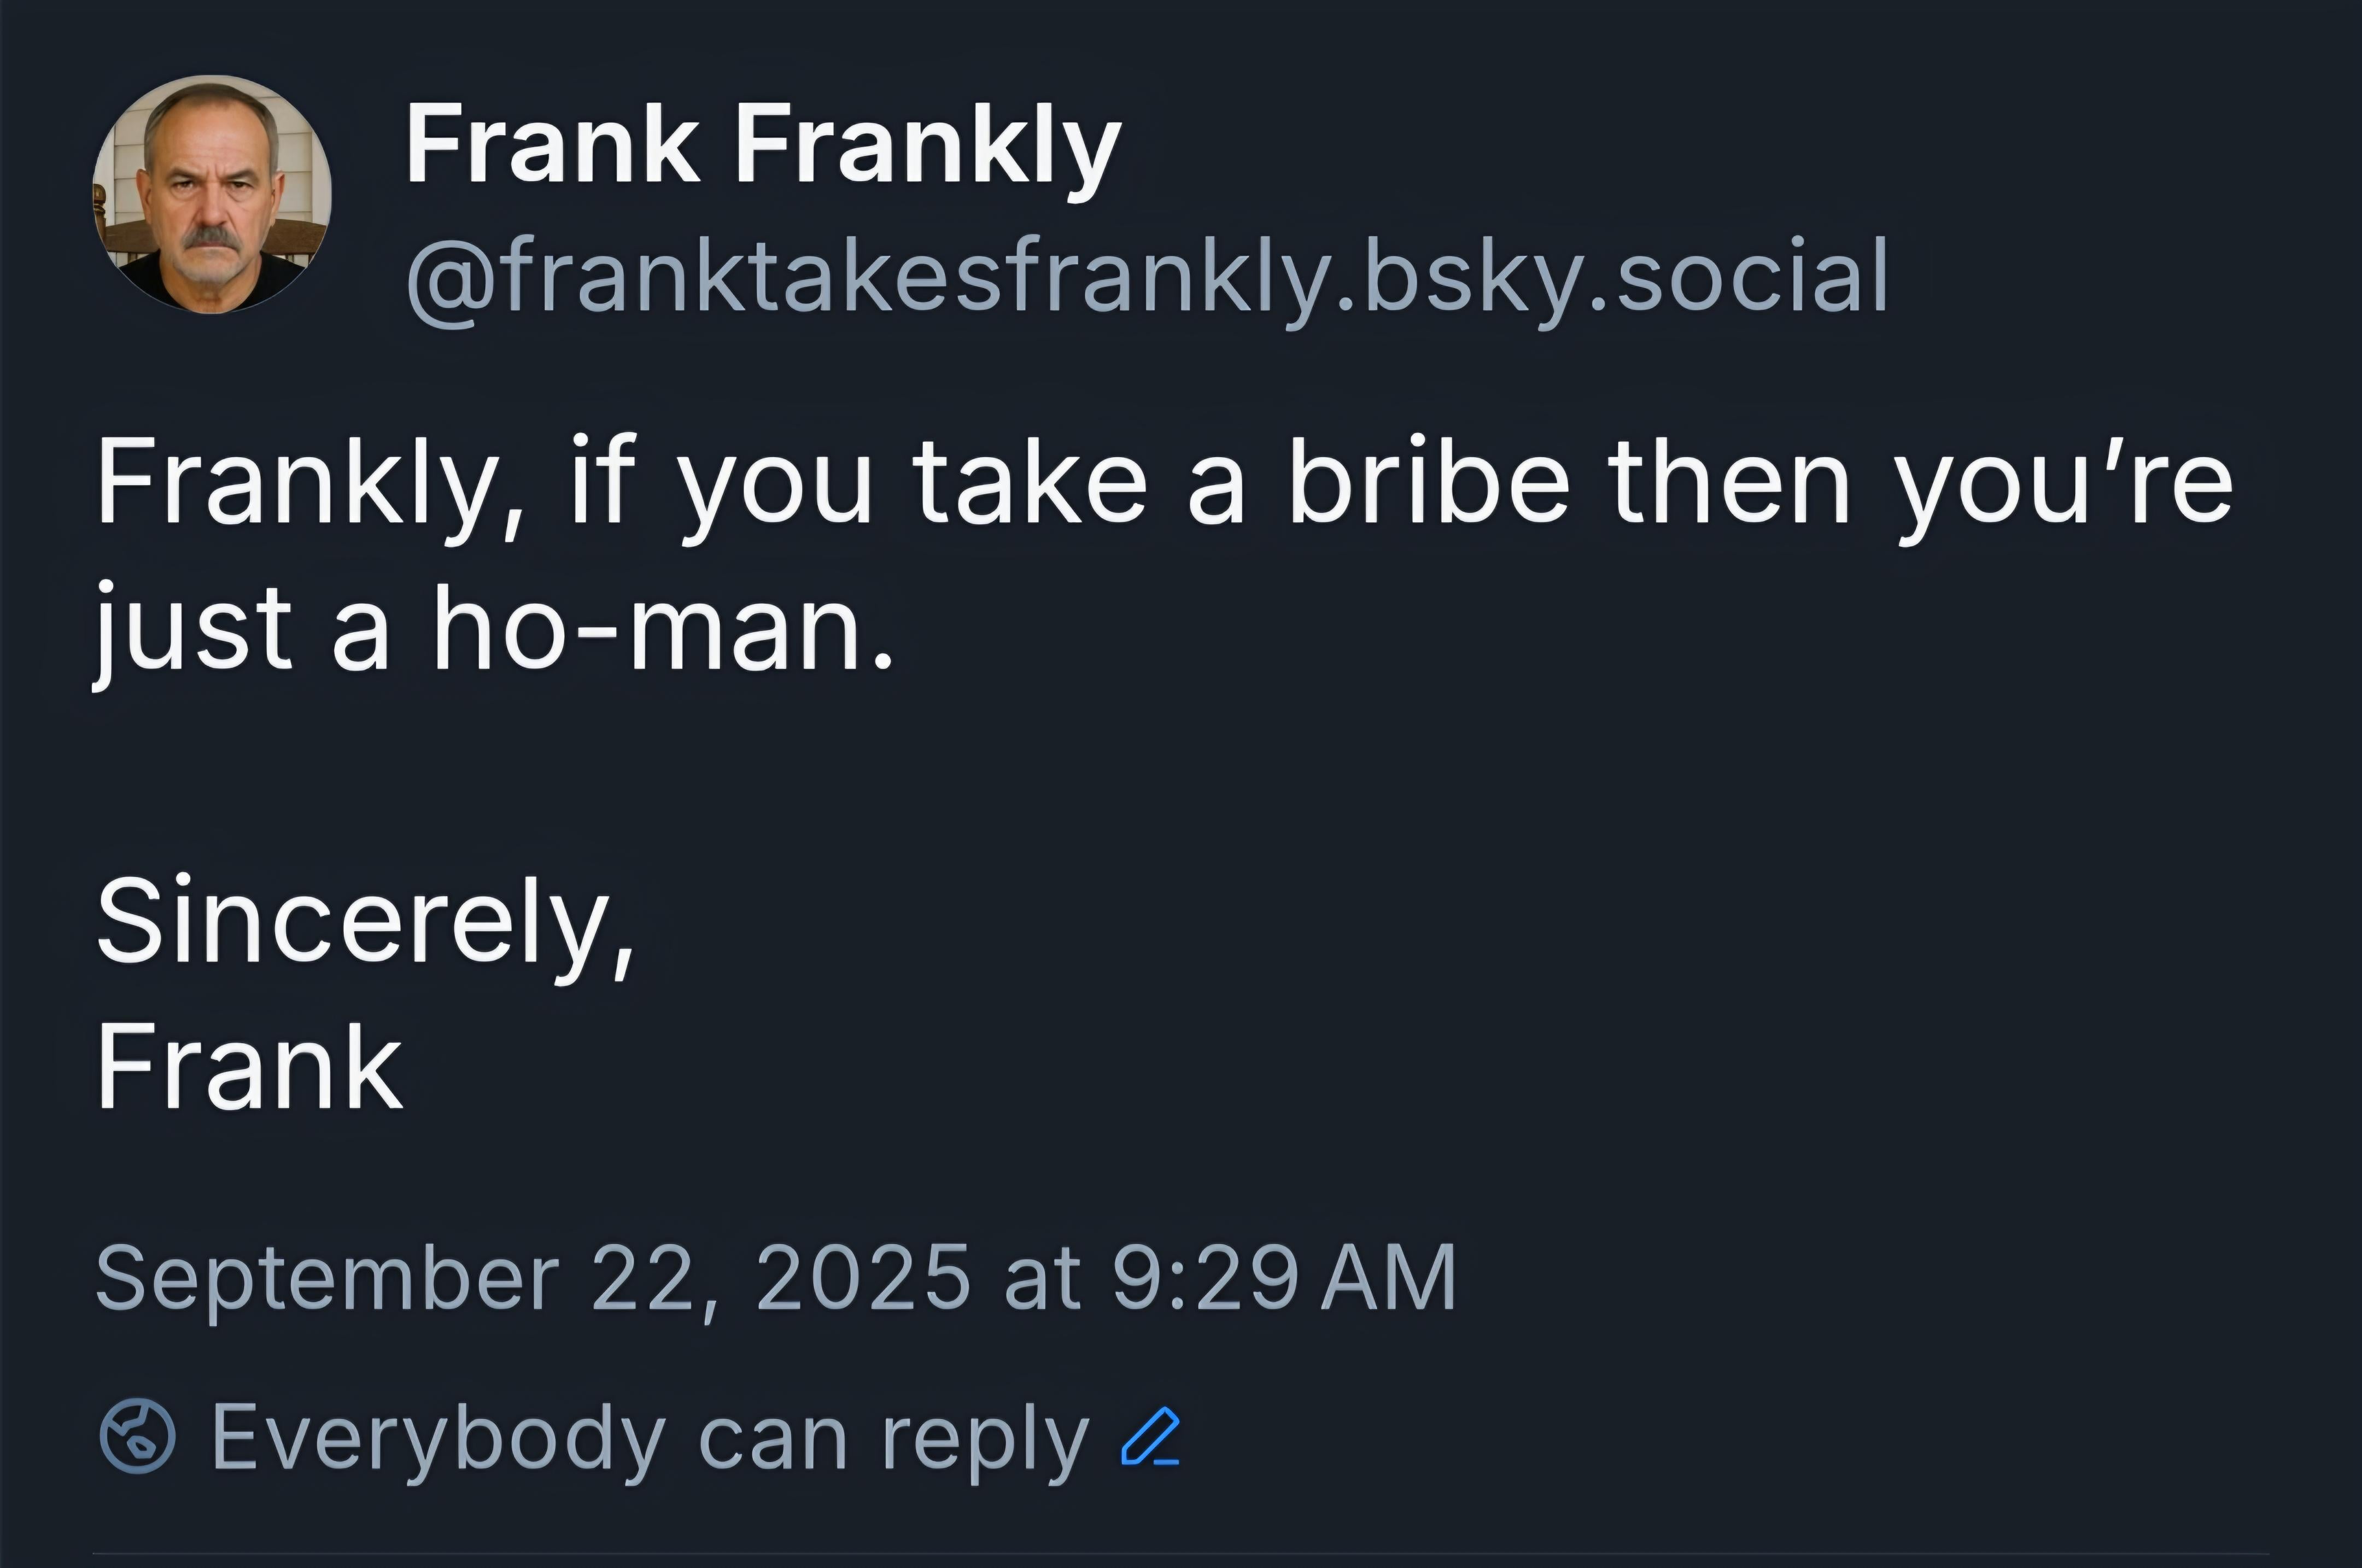This screenshot has height=1568, width=2362.
Task: Click the post text starting with Frankly, if you
Action: (1164, 557)
